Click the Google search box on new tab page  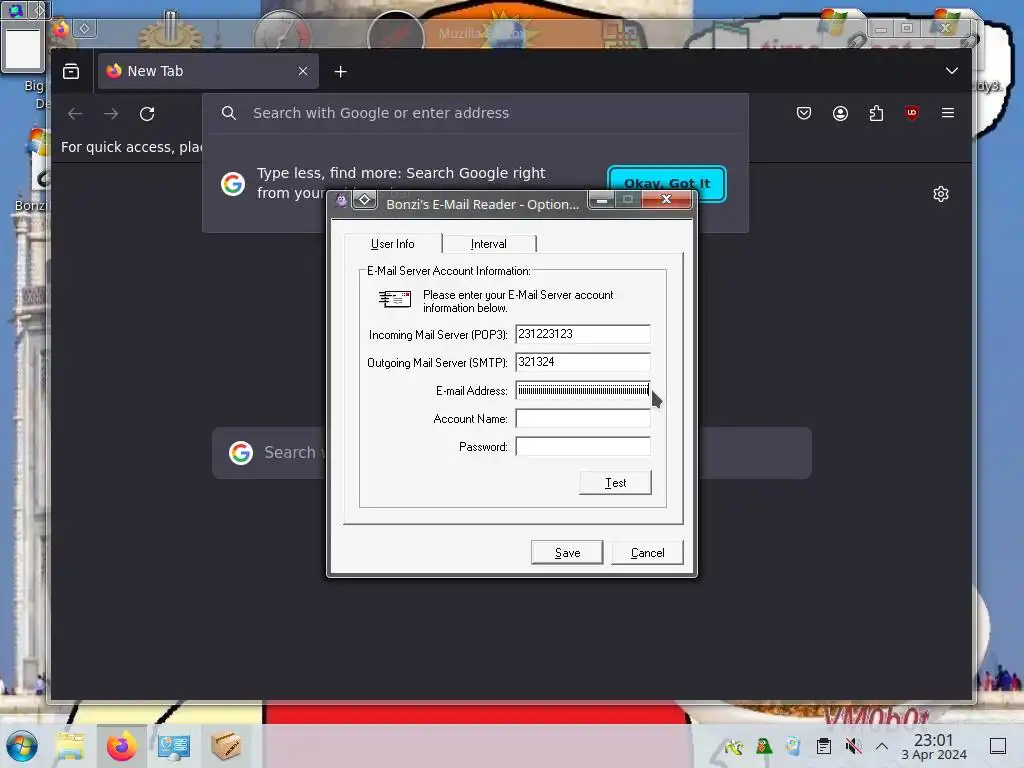511,453
